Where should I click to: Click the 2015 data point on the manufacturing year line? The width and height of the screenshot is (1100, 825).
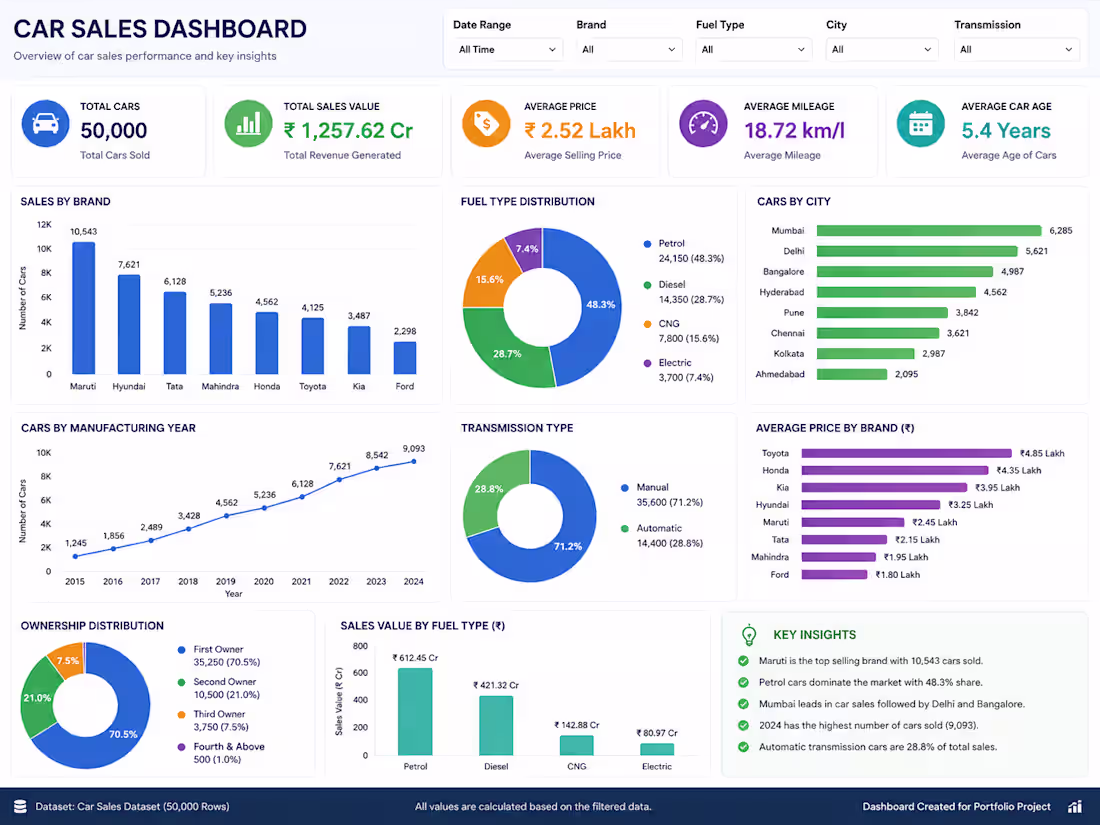[x=76, y=556]
